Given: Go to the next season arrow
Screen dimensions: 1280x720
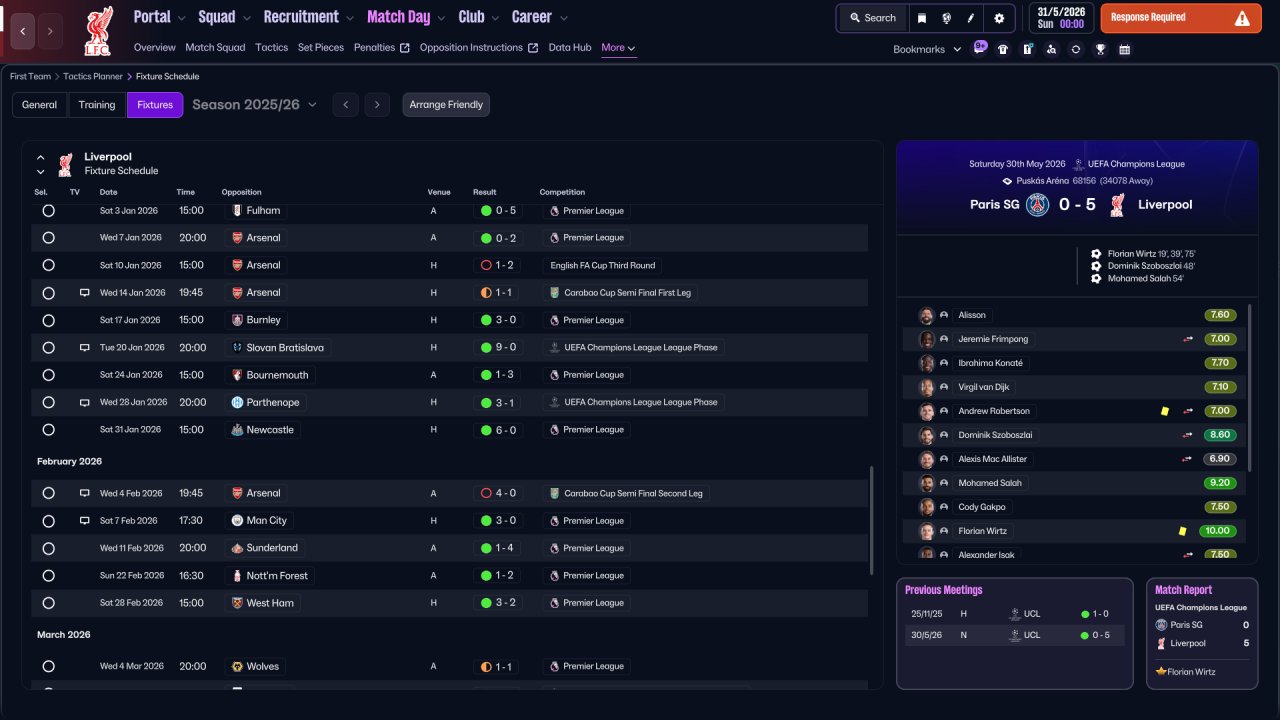Looking at the screenshot, I should point(377,105).
